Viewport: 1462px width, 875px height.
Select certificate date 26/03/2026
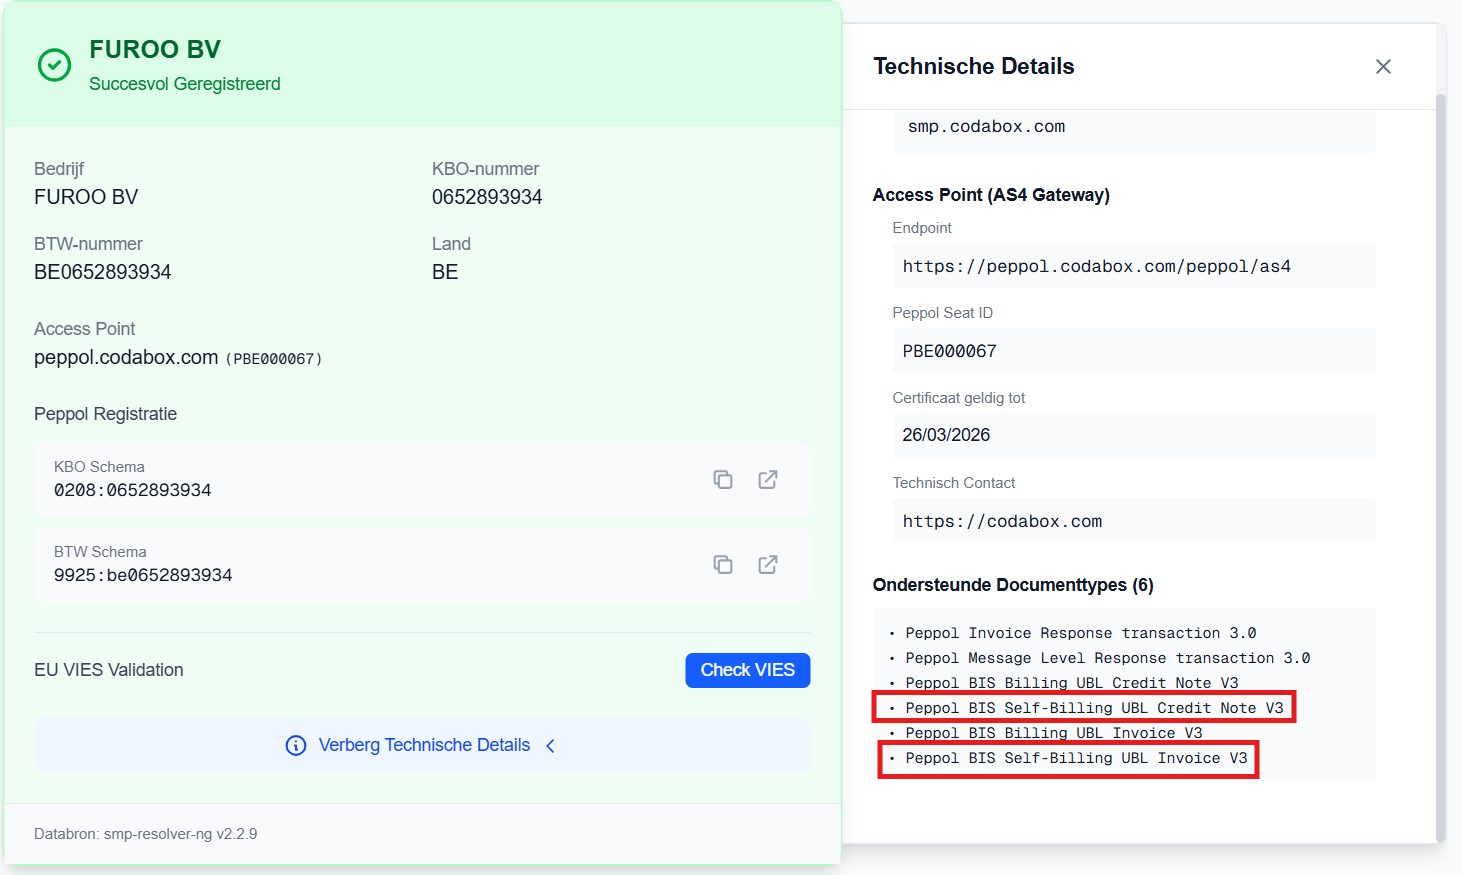[x=946, y=435]
